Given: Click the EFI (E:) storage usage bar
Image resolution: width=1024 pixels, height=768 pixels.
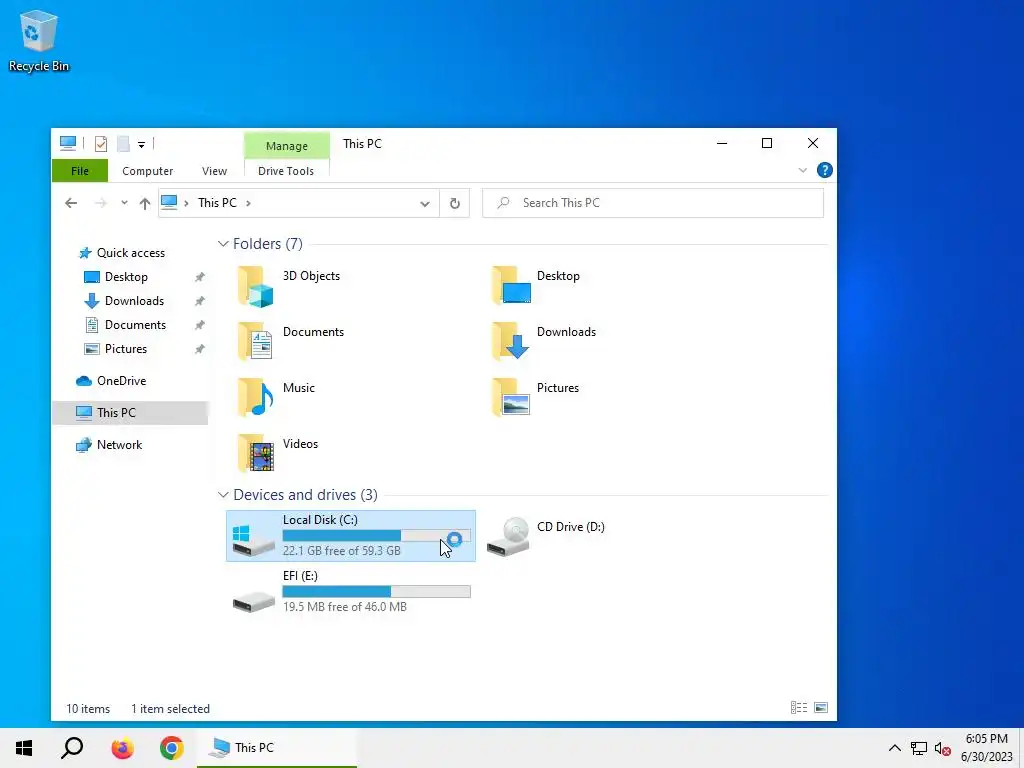Looking at the screenshot, I should (376, 592).
